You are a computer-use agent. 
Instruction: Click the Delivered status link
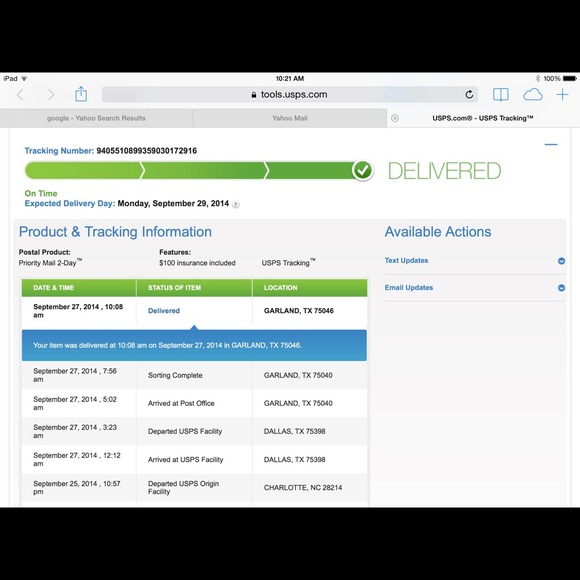tap(164, 311)
